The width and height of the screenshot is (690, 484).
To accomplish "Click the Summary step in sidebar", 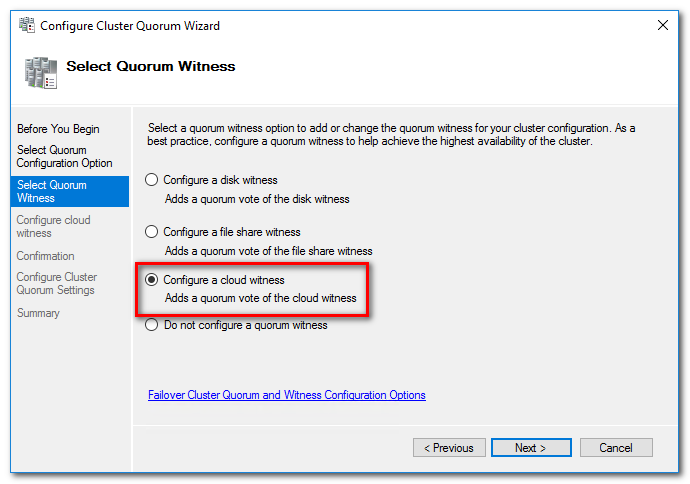I will pyautogui.click(x=38, y=313).
